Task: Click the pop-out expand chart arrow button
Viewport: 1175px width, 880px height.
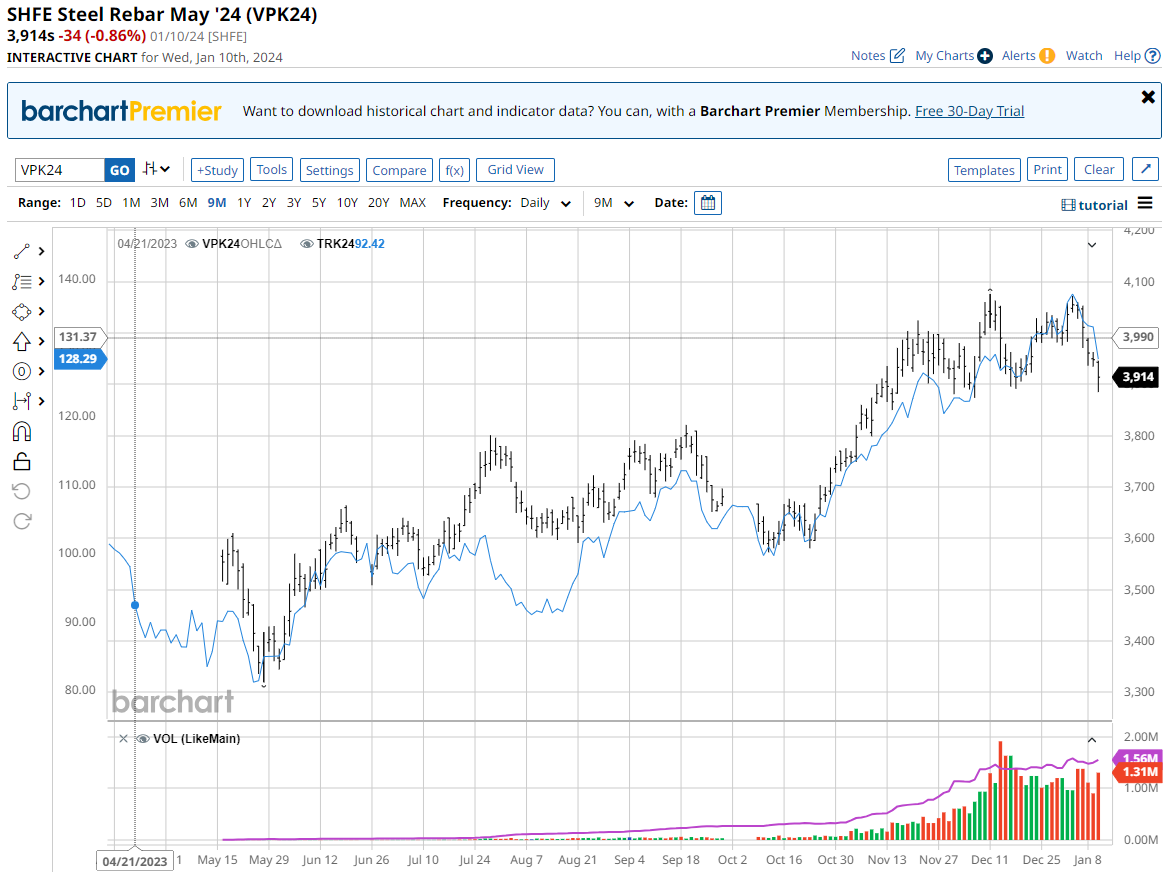Action: [x=1145, y=170]
